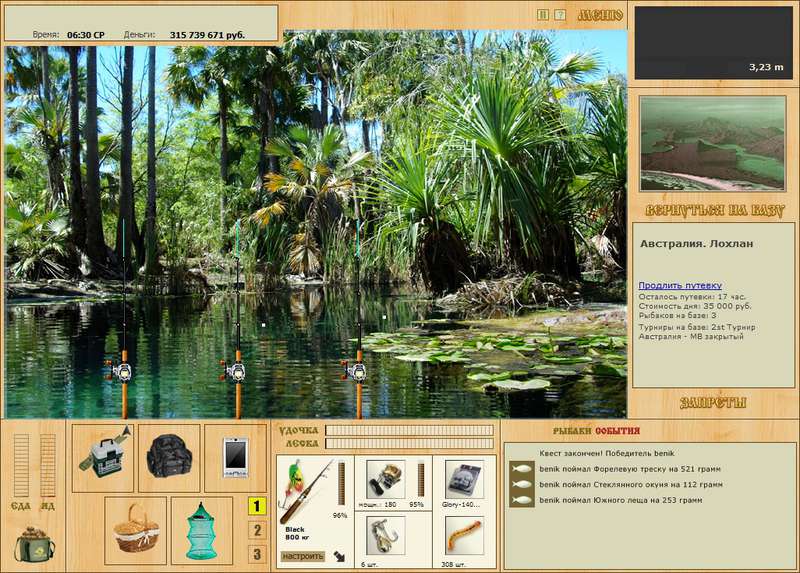Screen dimensions: 800x573
Task: Click the event 'benik поймал Форелевую треску на 521 грамм'
Action: click(630, 469)
